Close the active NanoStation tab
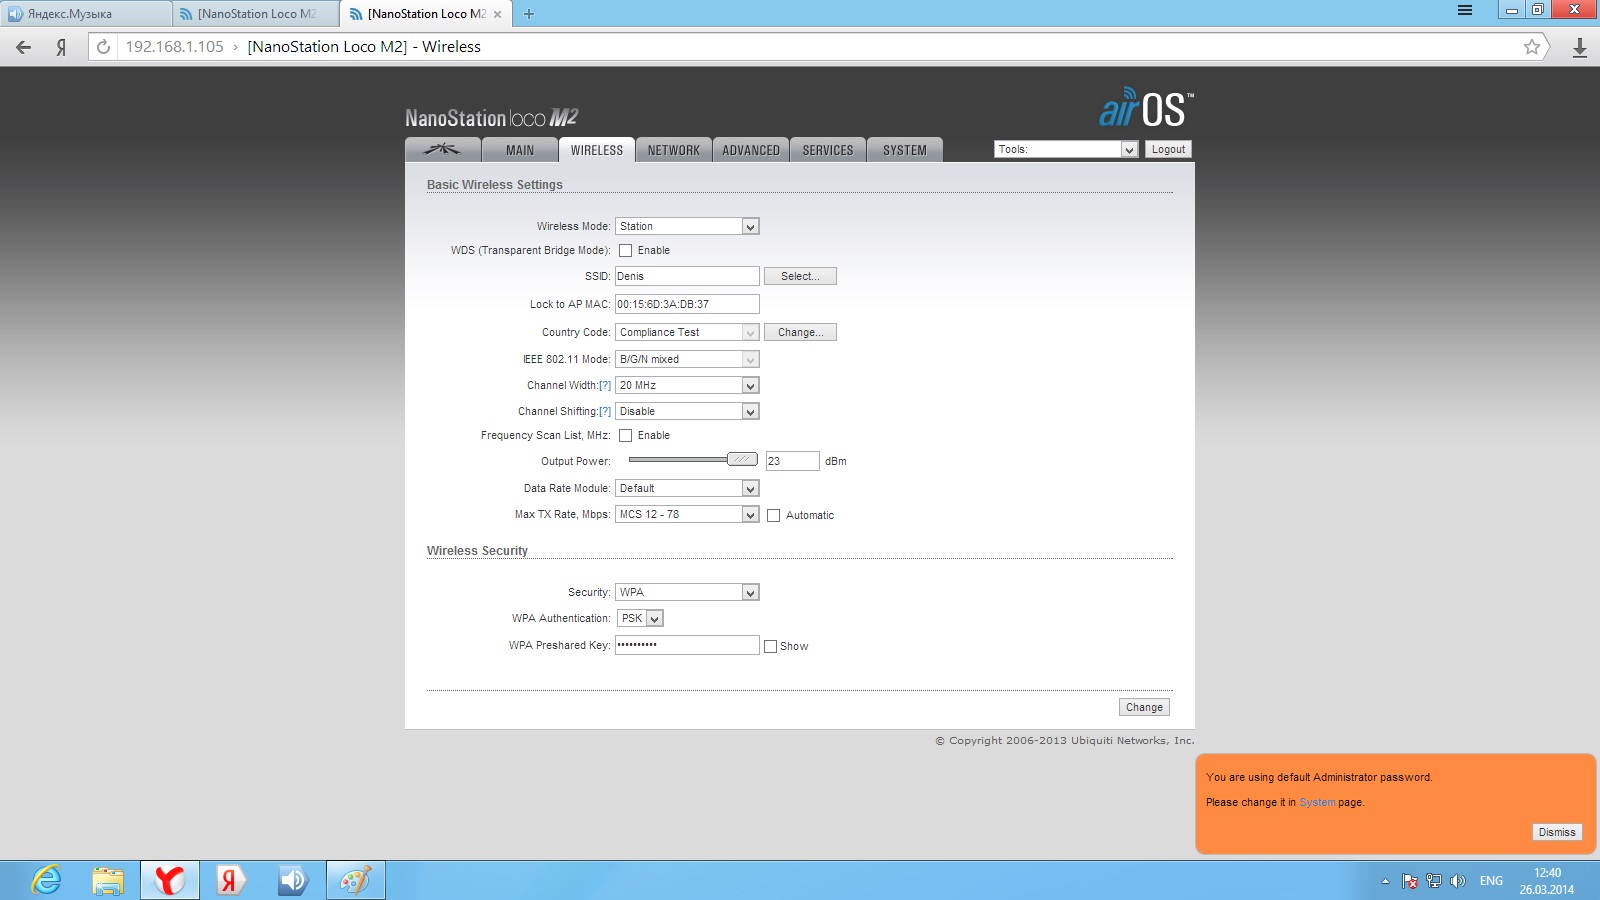This screenshot has height=900, width=1600. (498, 14)
